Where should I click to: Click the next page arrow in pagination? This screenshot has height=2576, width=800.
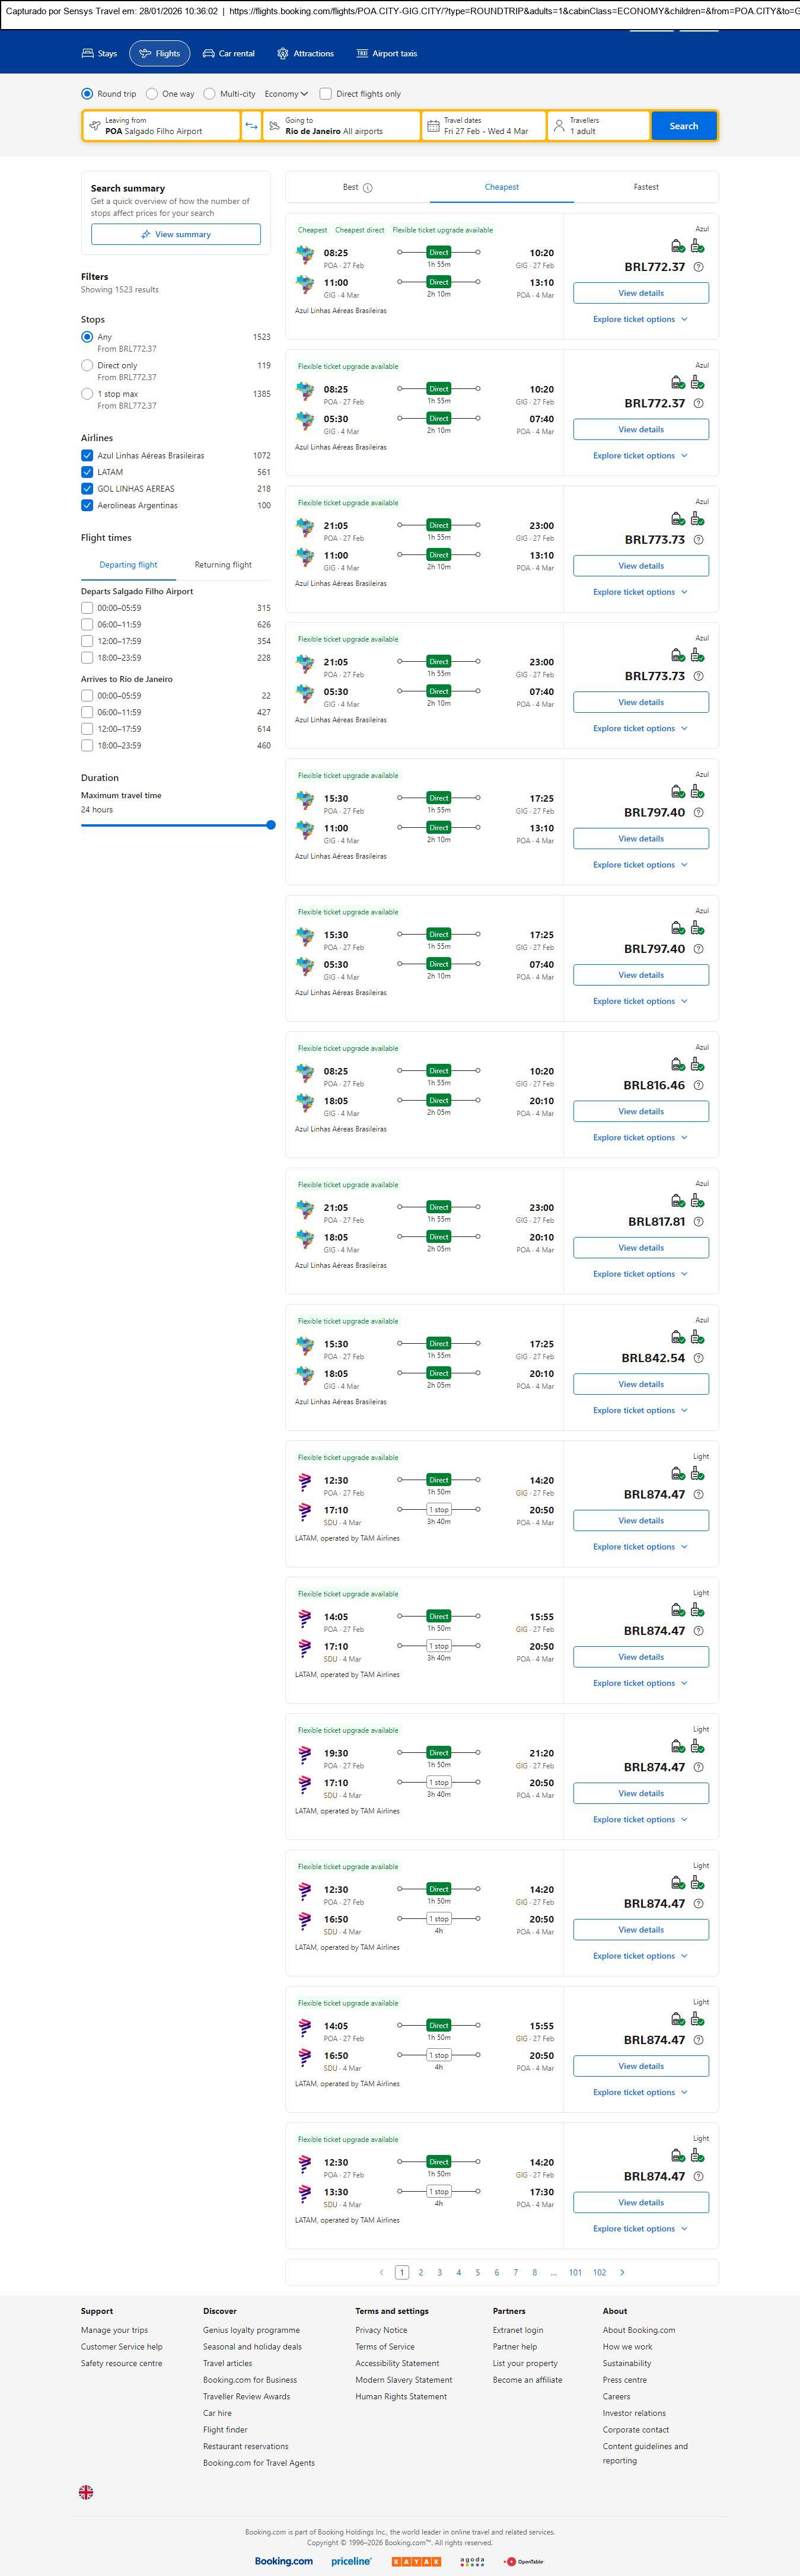pyautogui.click(x=622, y=2272)
